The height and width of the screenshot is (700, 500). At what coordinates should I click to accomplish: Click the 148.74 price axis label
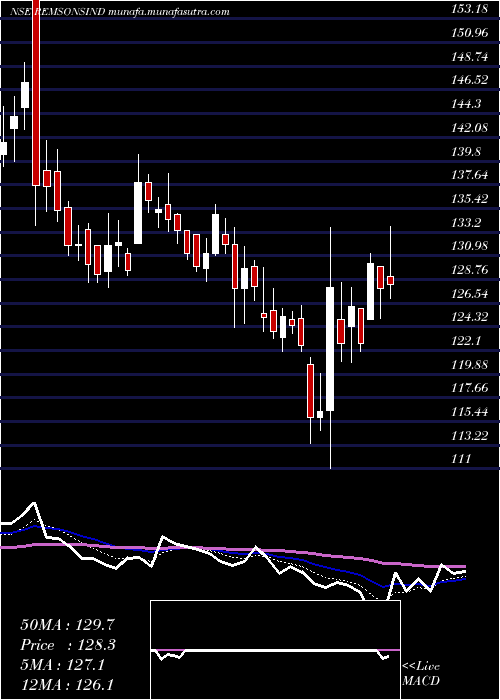471,56
